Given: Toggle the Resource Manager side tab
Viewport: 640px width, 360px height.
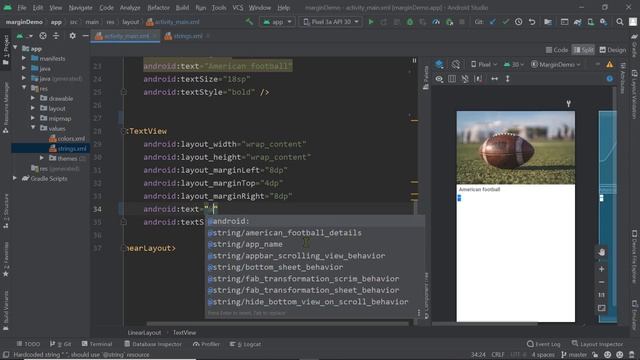Looking at the screenshot, I should pyautogui.click(x=6, y=107).
